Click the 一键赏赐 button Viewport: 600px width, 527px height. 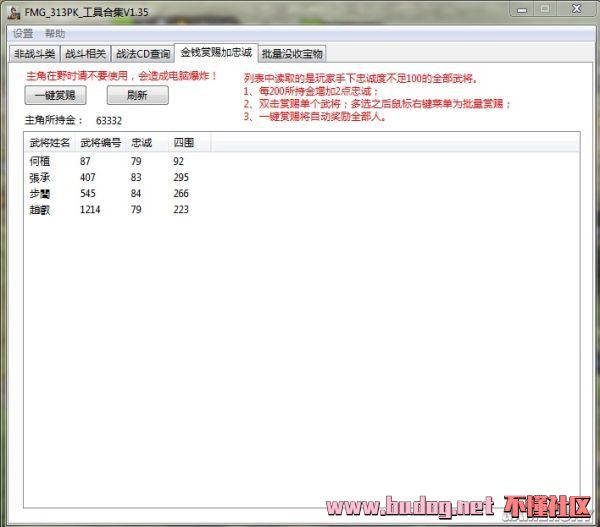point(55,95)
